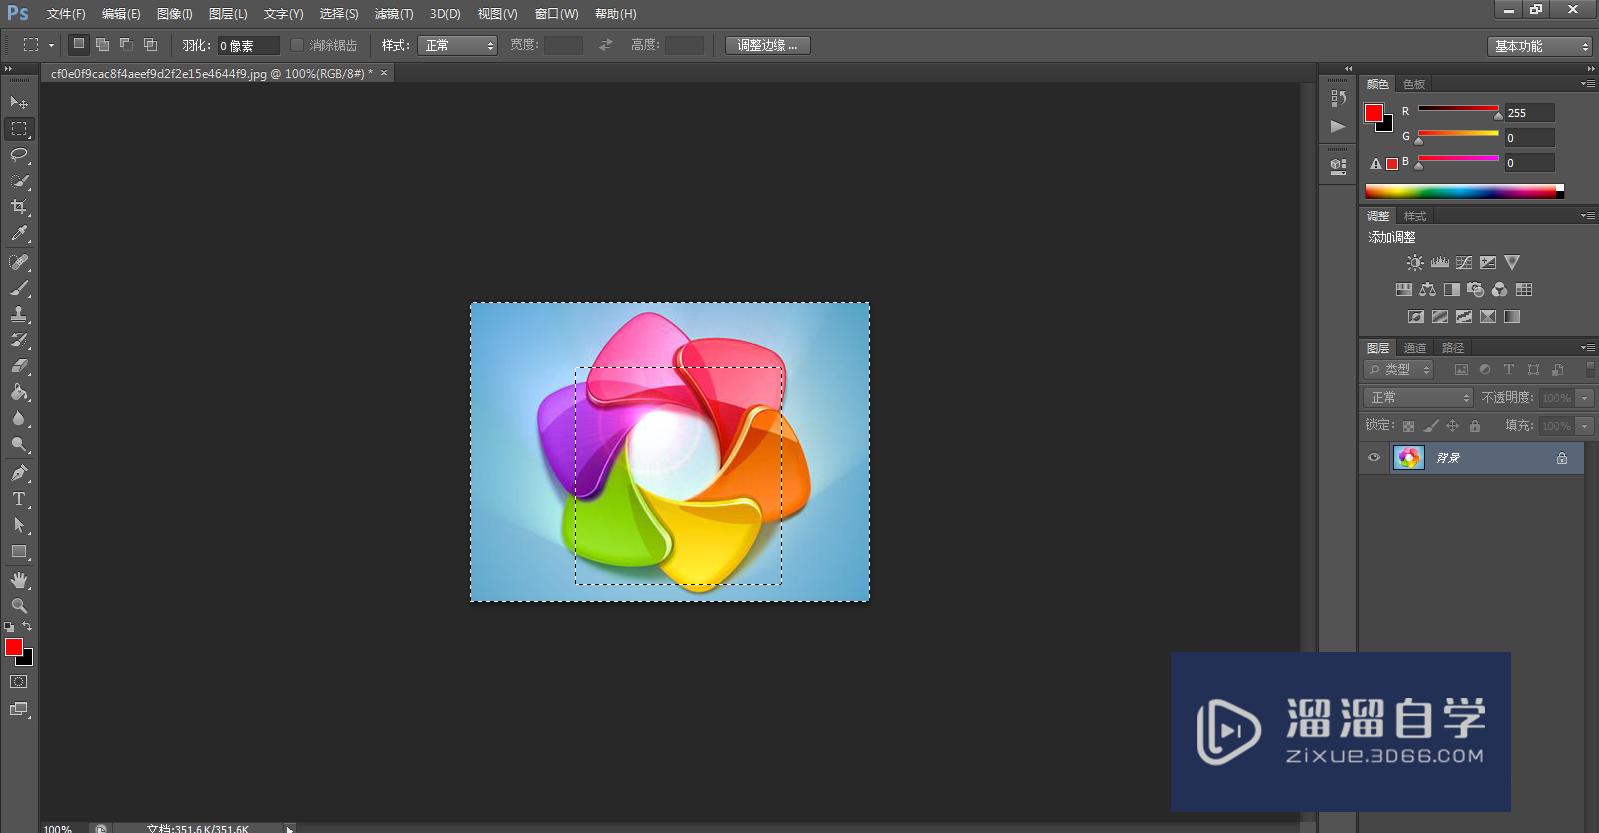The height and width of the screenshot is (833, 1599).
Task: Select the Pen tool
Action: [19, 473]
